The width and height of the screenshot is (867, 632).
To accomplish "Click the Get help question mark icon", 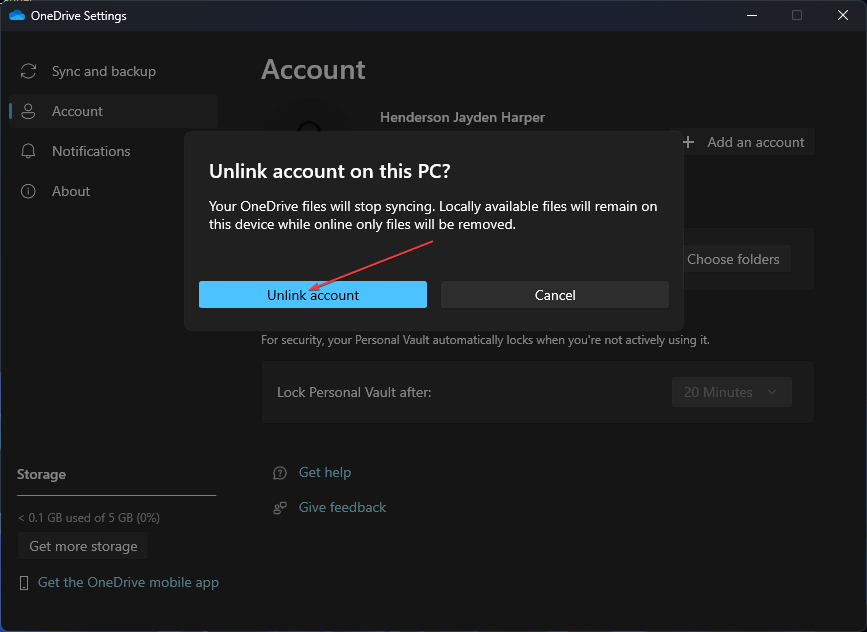I will point(279,472).
